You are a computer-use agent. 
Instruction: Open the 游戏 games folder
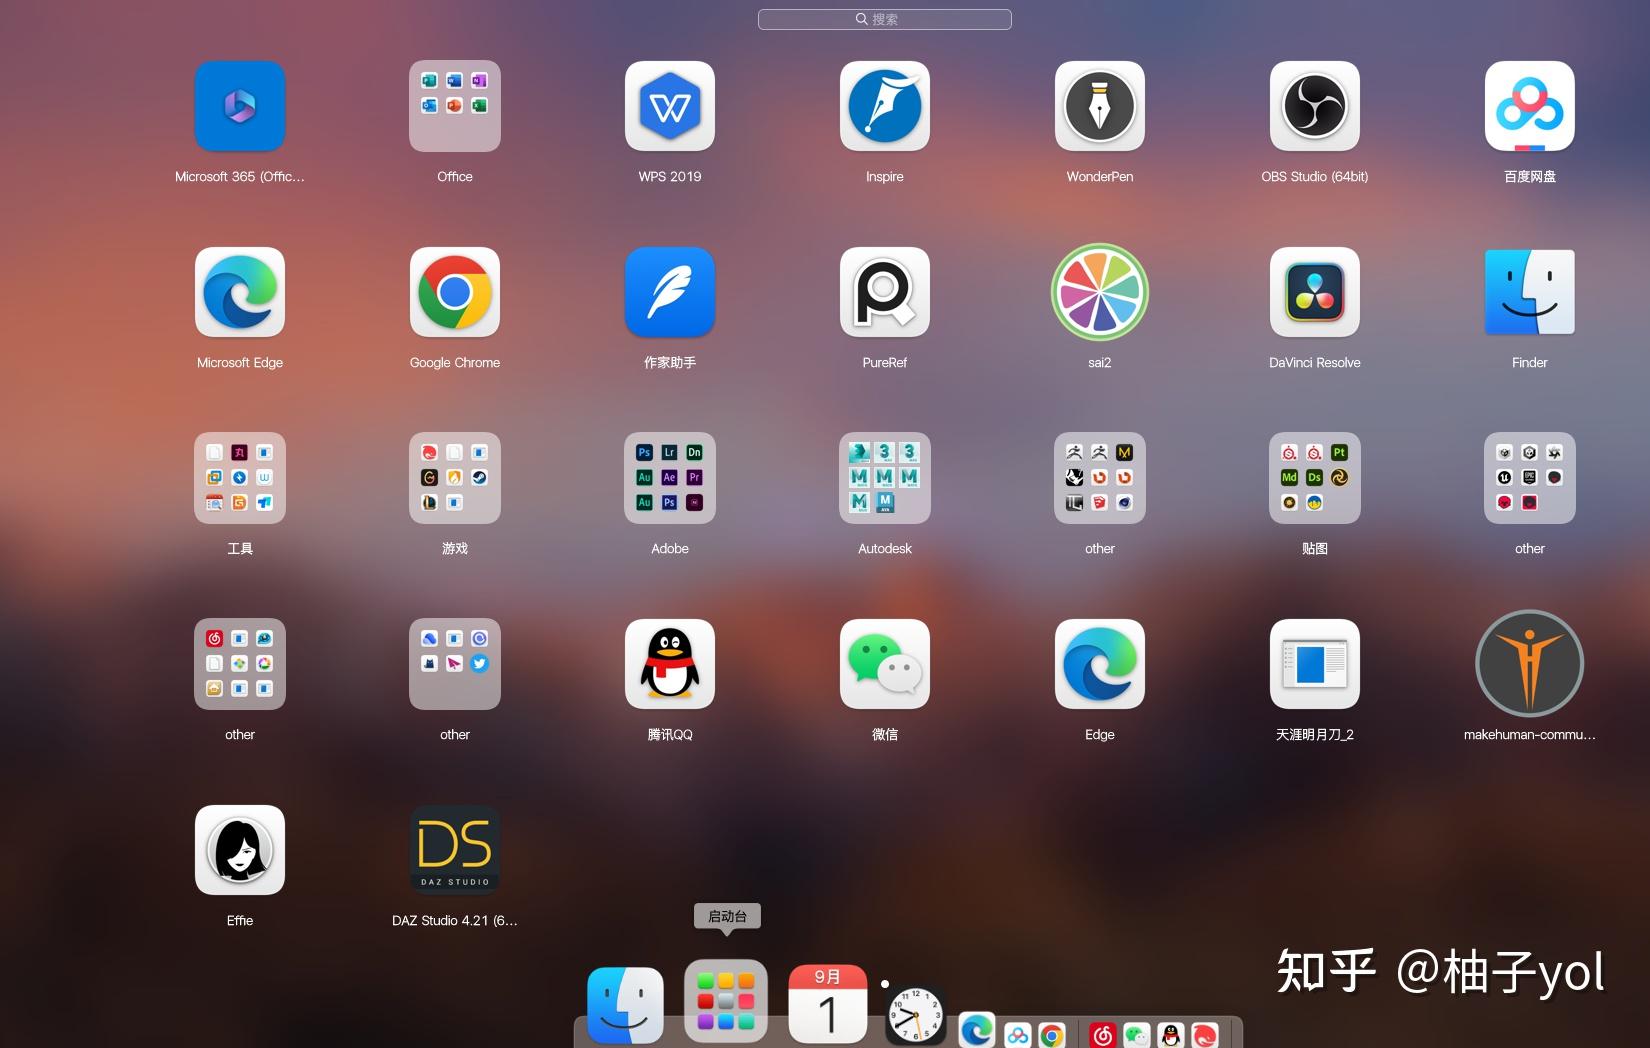coord(454,478)
